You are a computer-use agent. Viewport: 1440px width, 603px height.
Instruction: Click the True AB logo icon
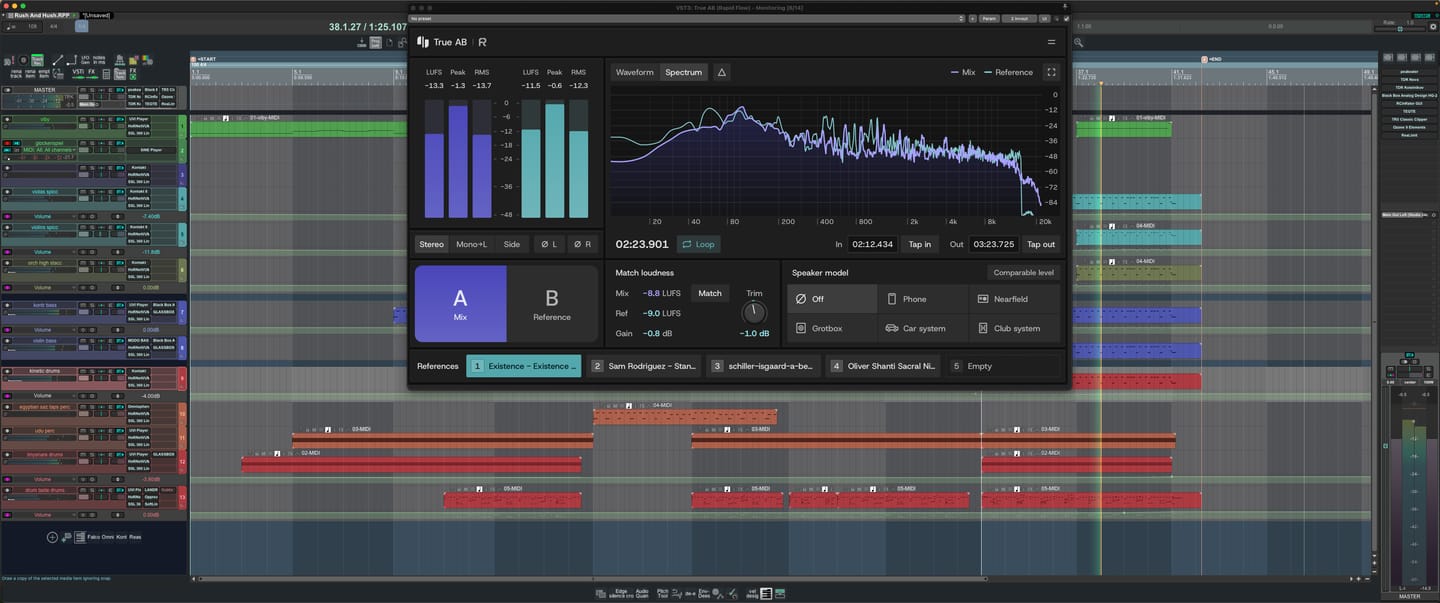[x=423, y=42]
